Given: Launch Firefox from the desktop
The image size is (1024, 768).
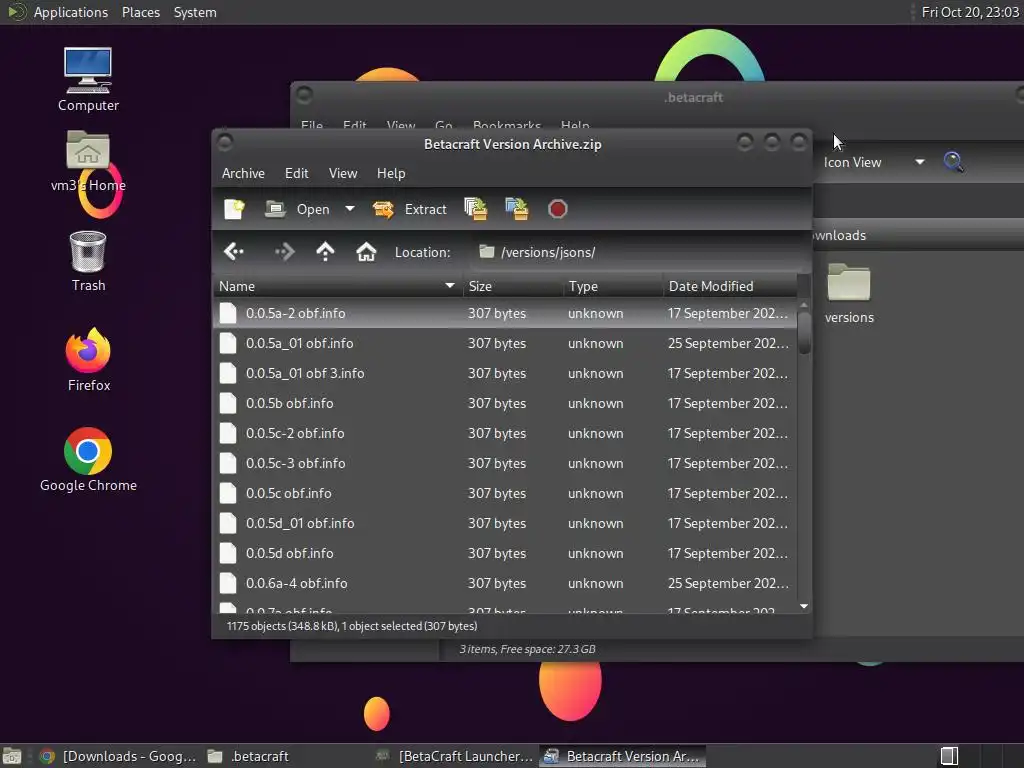Looking at the screenshot, I should click(x=88, y=360).
